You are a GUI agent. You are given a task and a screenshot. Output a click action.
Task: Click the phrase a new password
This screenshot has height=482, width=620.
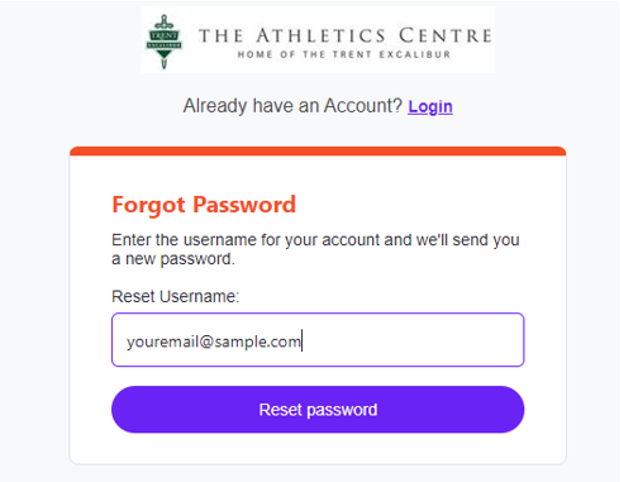tap(172, 259)
